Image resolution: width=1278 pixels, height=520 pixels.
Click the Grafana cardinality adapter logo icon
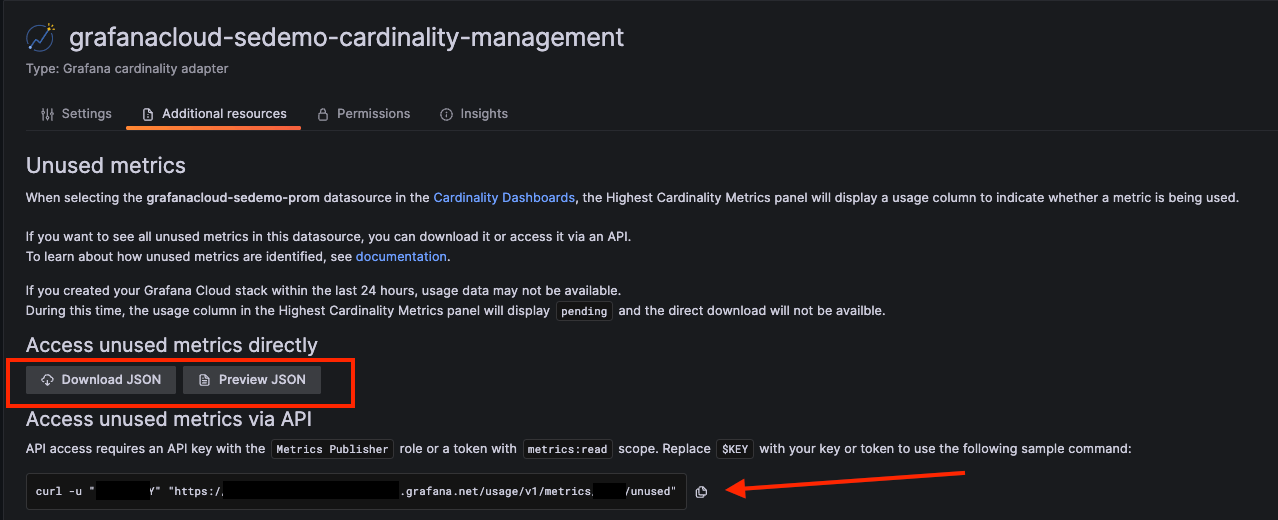coord(41,38)
